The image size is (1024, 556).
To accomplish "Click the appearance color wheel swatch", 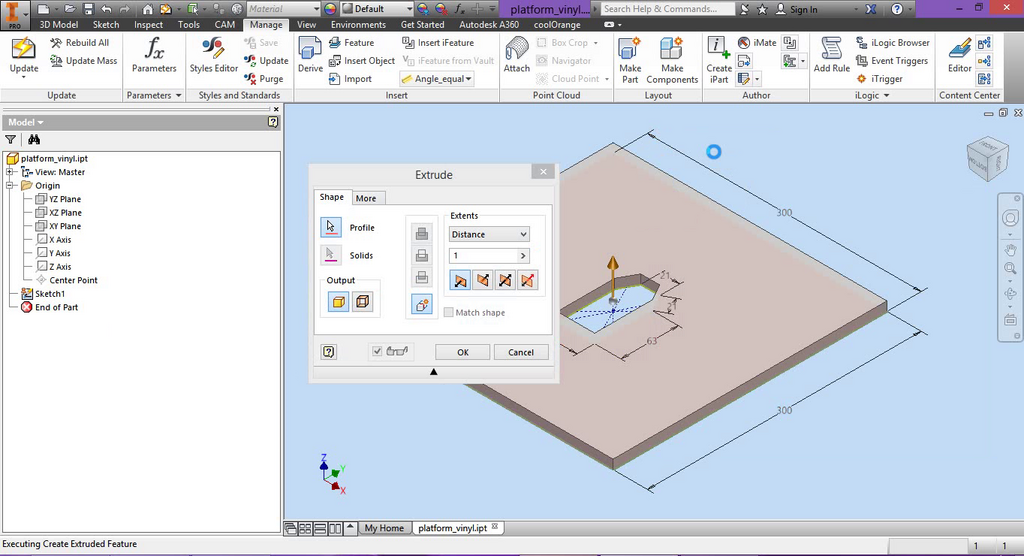I will click(x=330, y=8).
